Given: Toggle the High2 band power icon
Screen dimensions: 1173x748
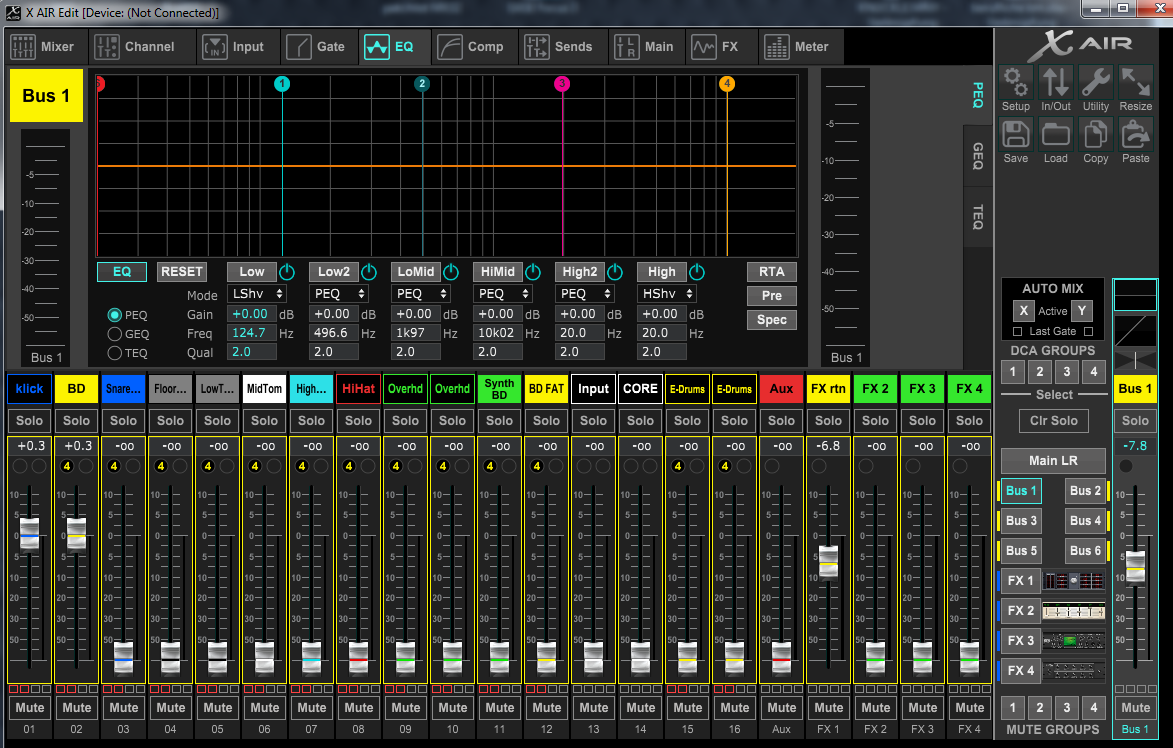Looking at the screenshot, I should tap(615, 272).
